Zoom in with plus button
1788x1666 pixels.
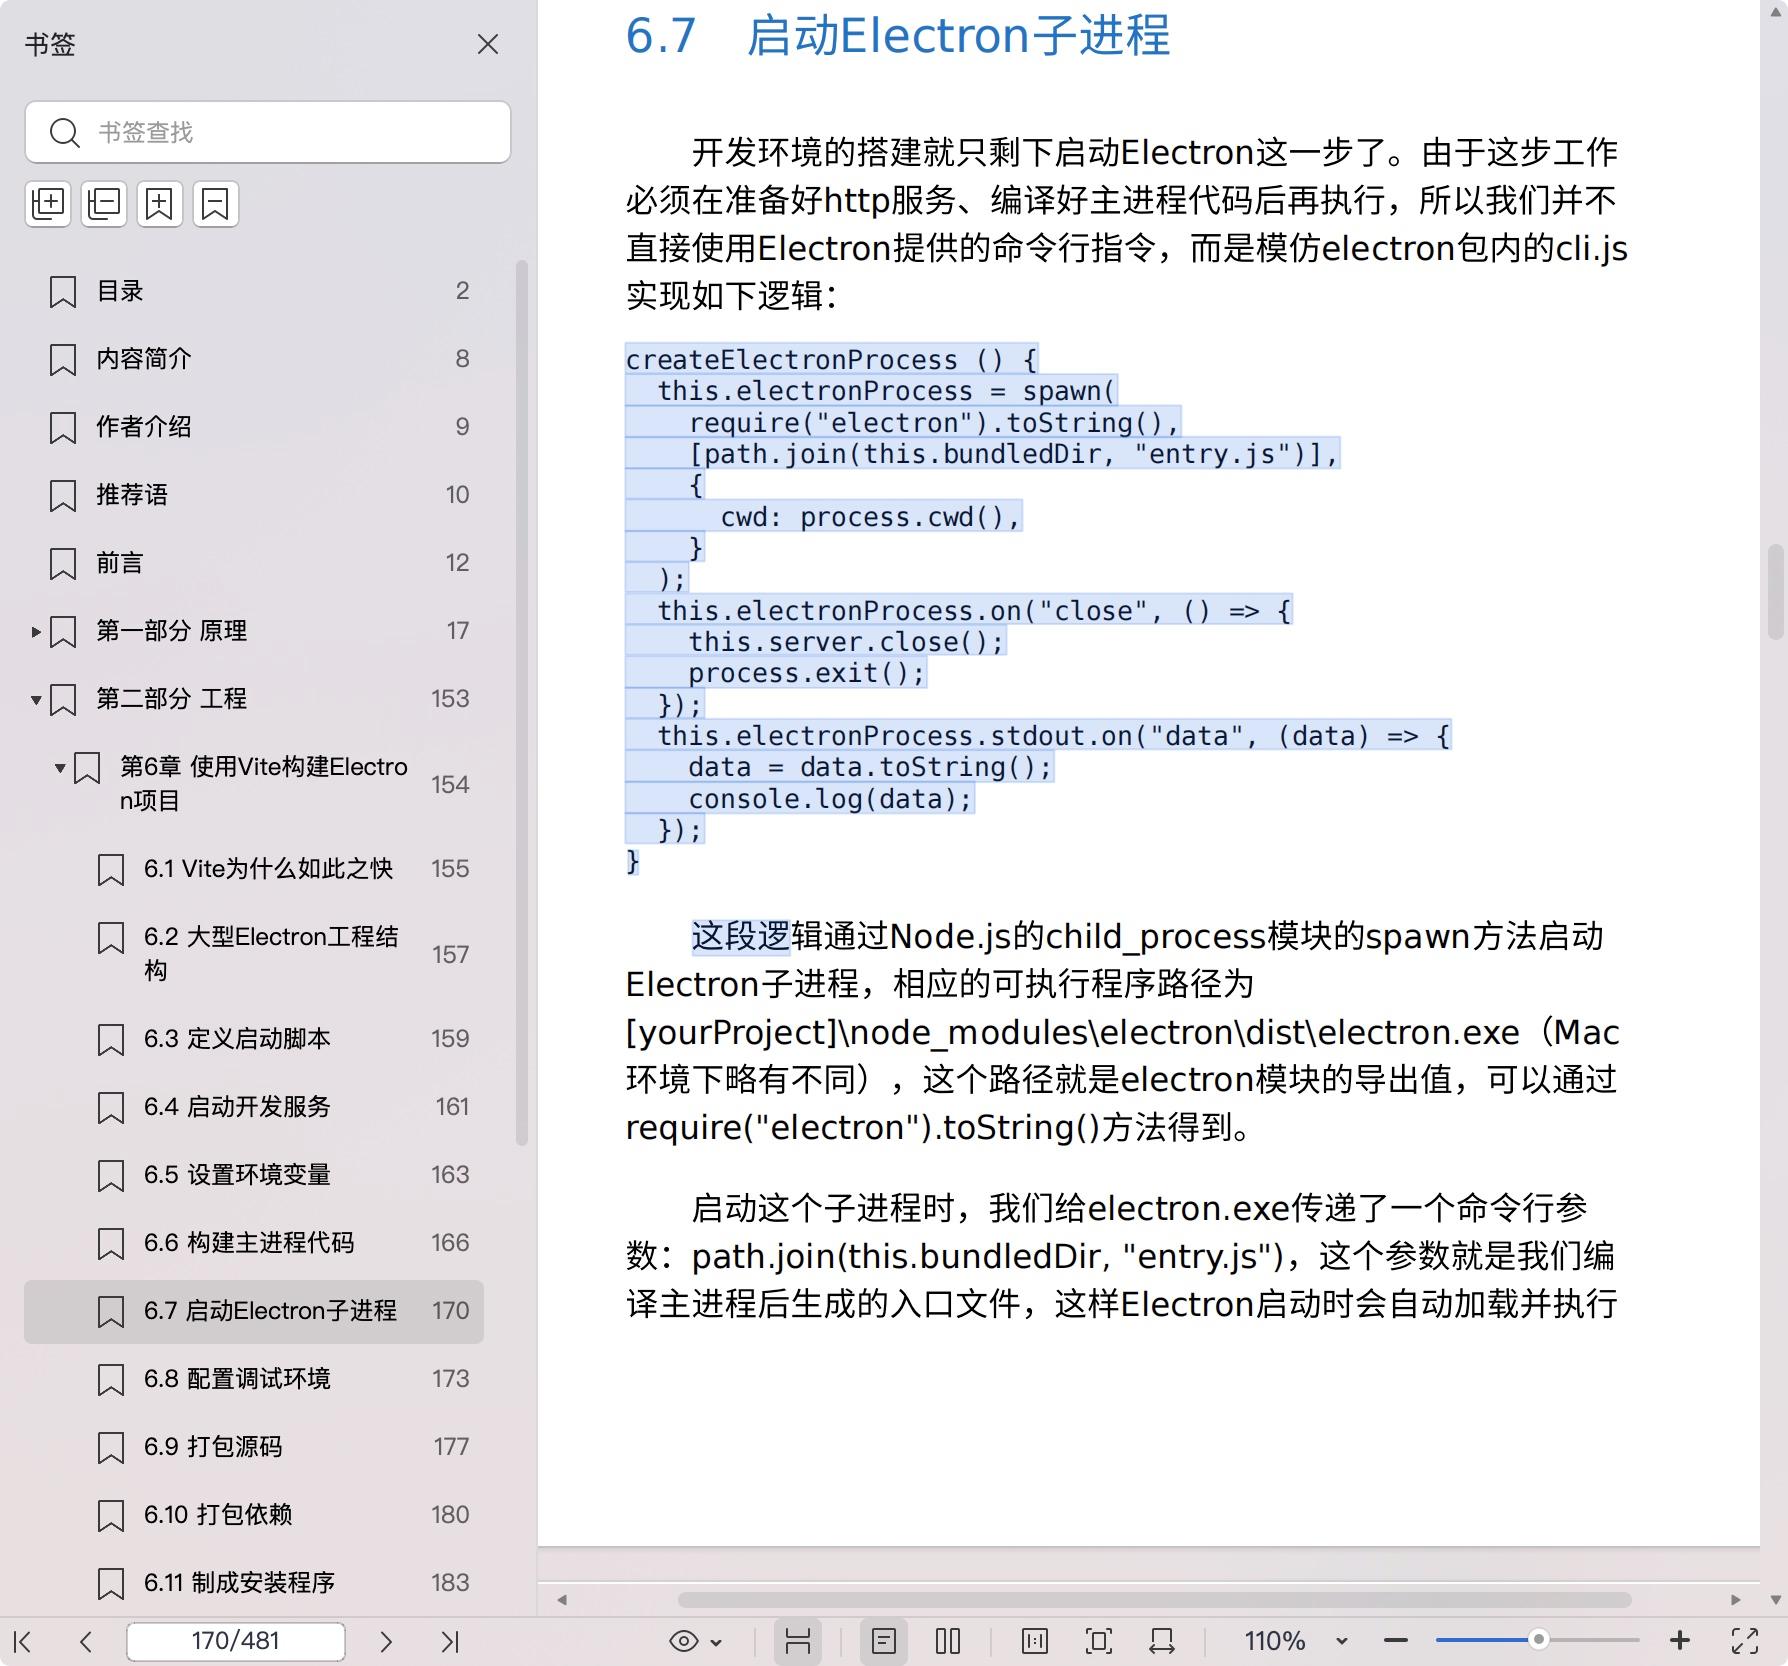coord(1680,1641)
